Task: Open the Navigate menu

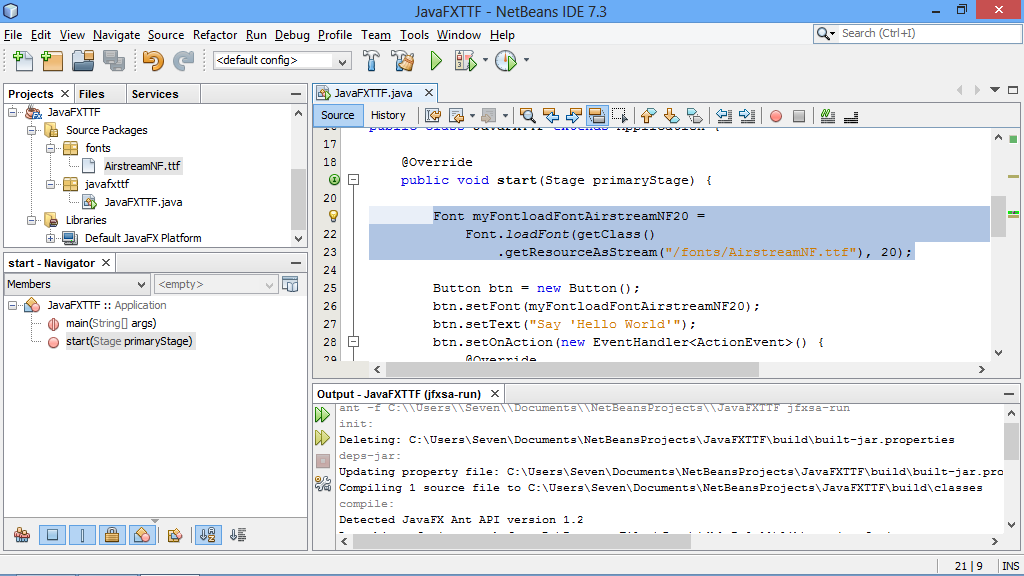Action: (x=116, y=35)
